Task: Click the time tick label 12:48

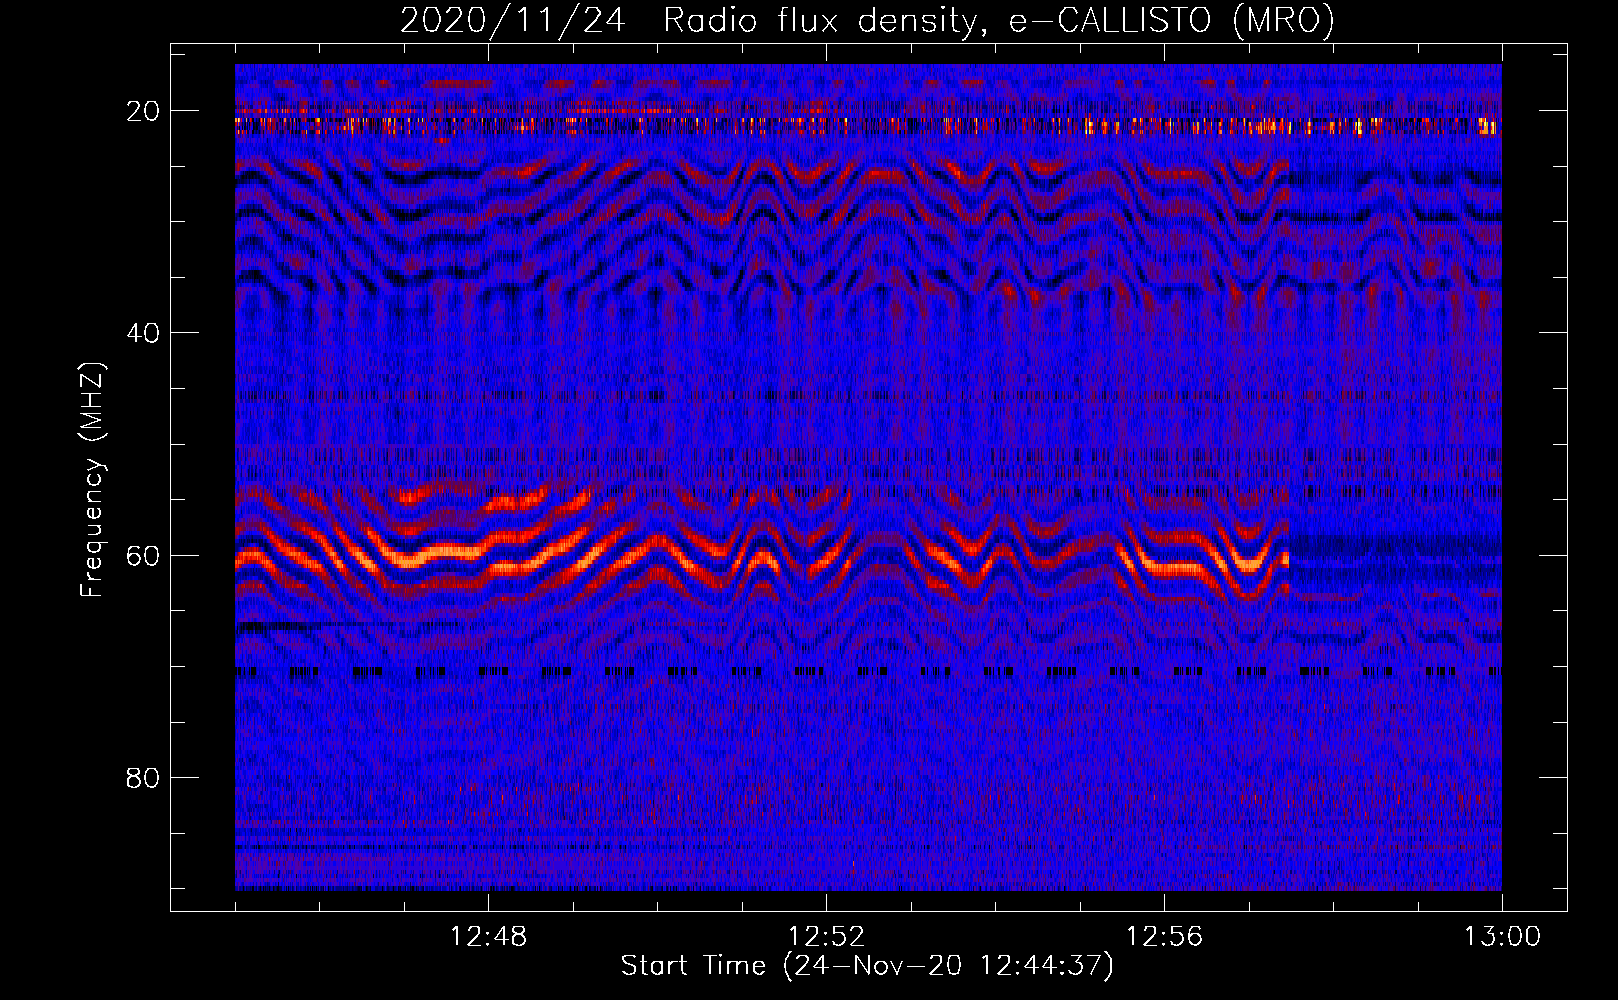Action: (x=488, y=937)
